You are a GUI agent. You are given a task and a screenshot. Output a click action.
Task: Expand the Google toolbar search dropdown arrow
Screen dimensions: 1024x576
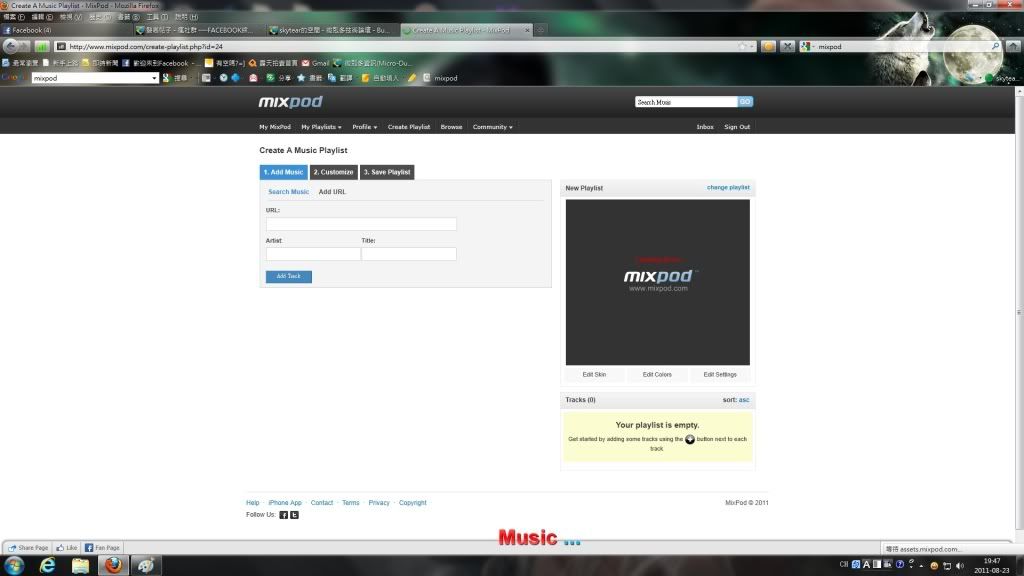pyautogui.click(x=154, y=78)
